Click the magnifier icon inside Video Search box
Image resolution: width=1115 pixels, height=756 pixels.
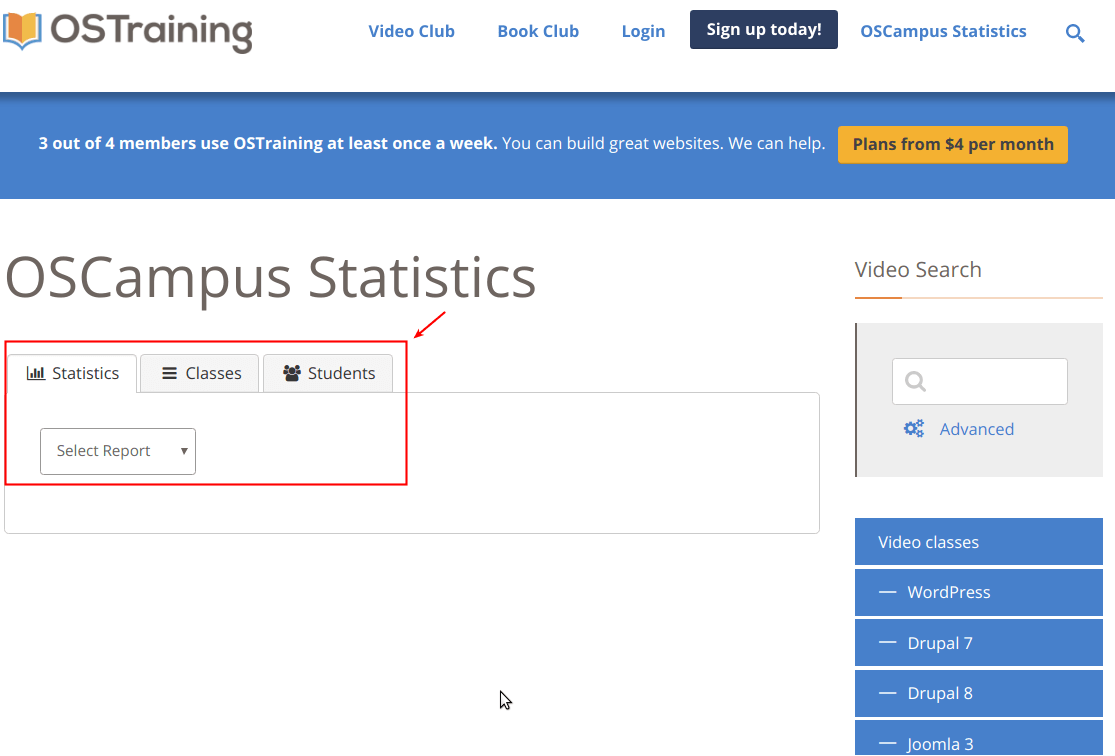(915, 382)
